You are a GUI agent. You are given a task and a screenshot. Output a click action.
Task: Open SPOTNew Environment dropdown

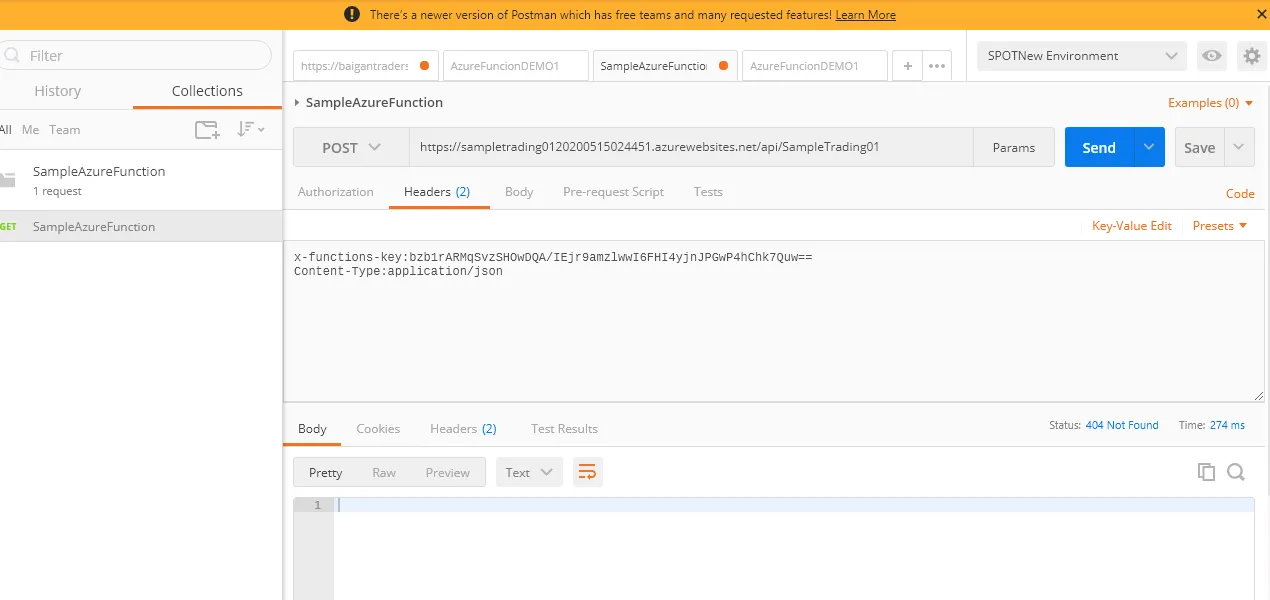tap(1082, 56)
